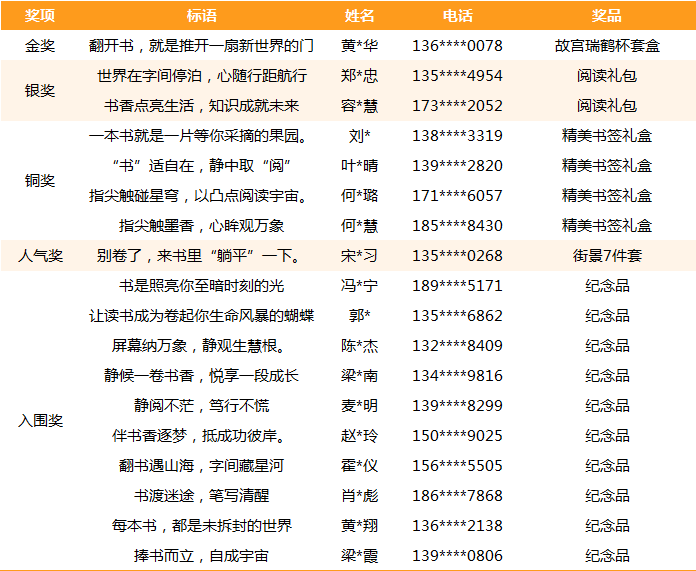
Task: Click phone number 150****9025
Action: point(458,436)
